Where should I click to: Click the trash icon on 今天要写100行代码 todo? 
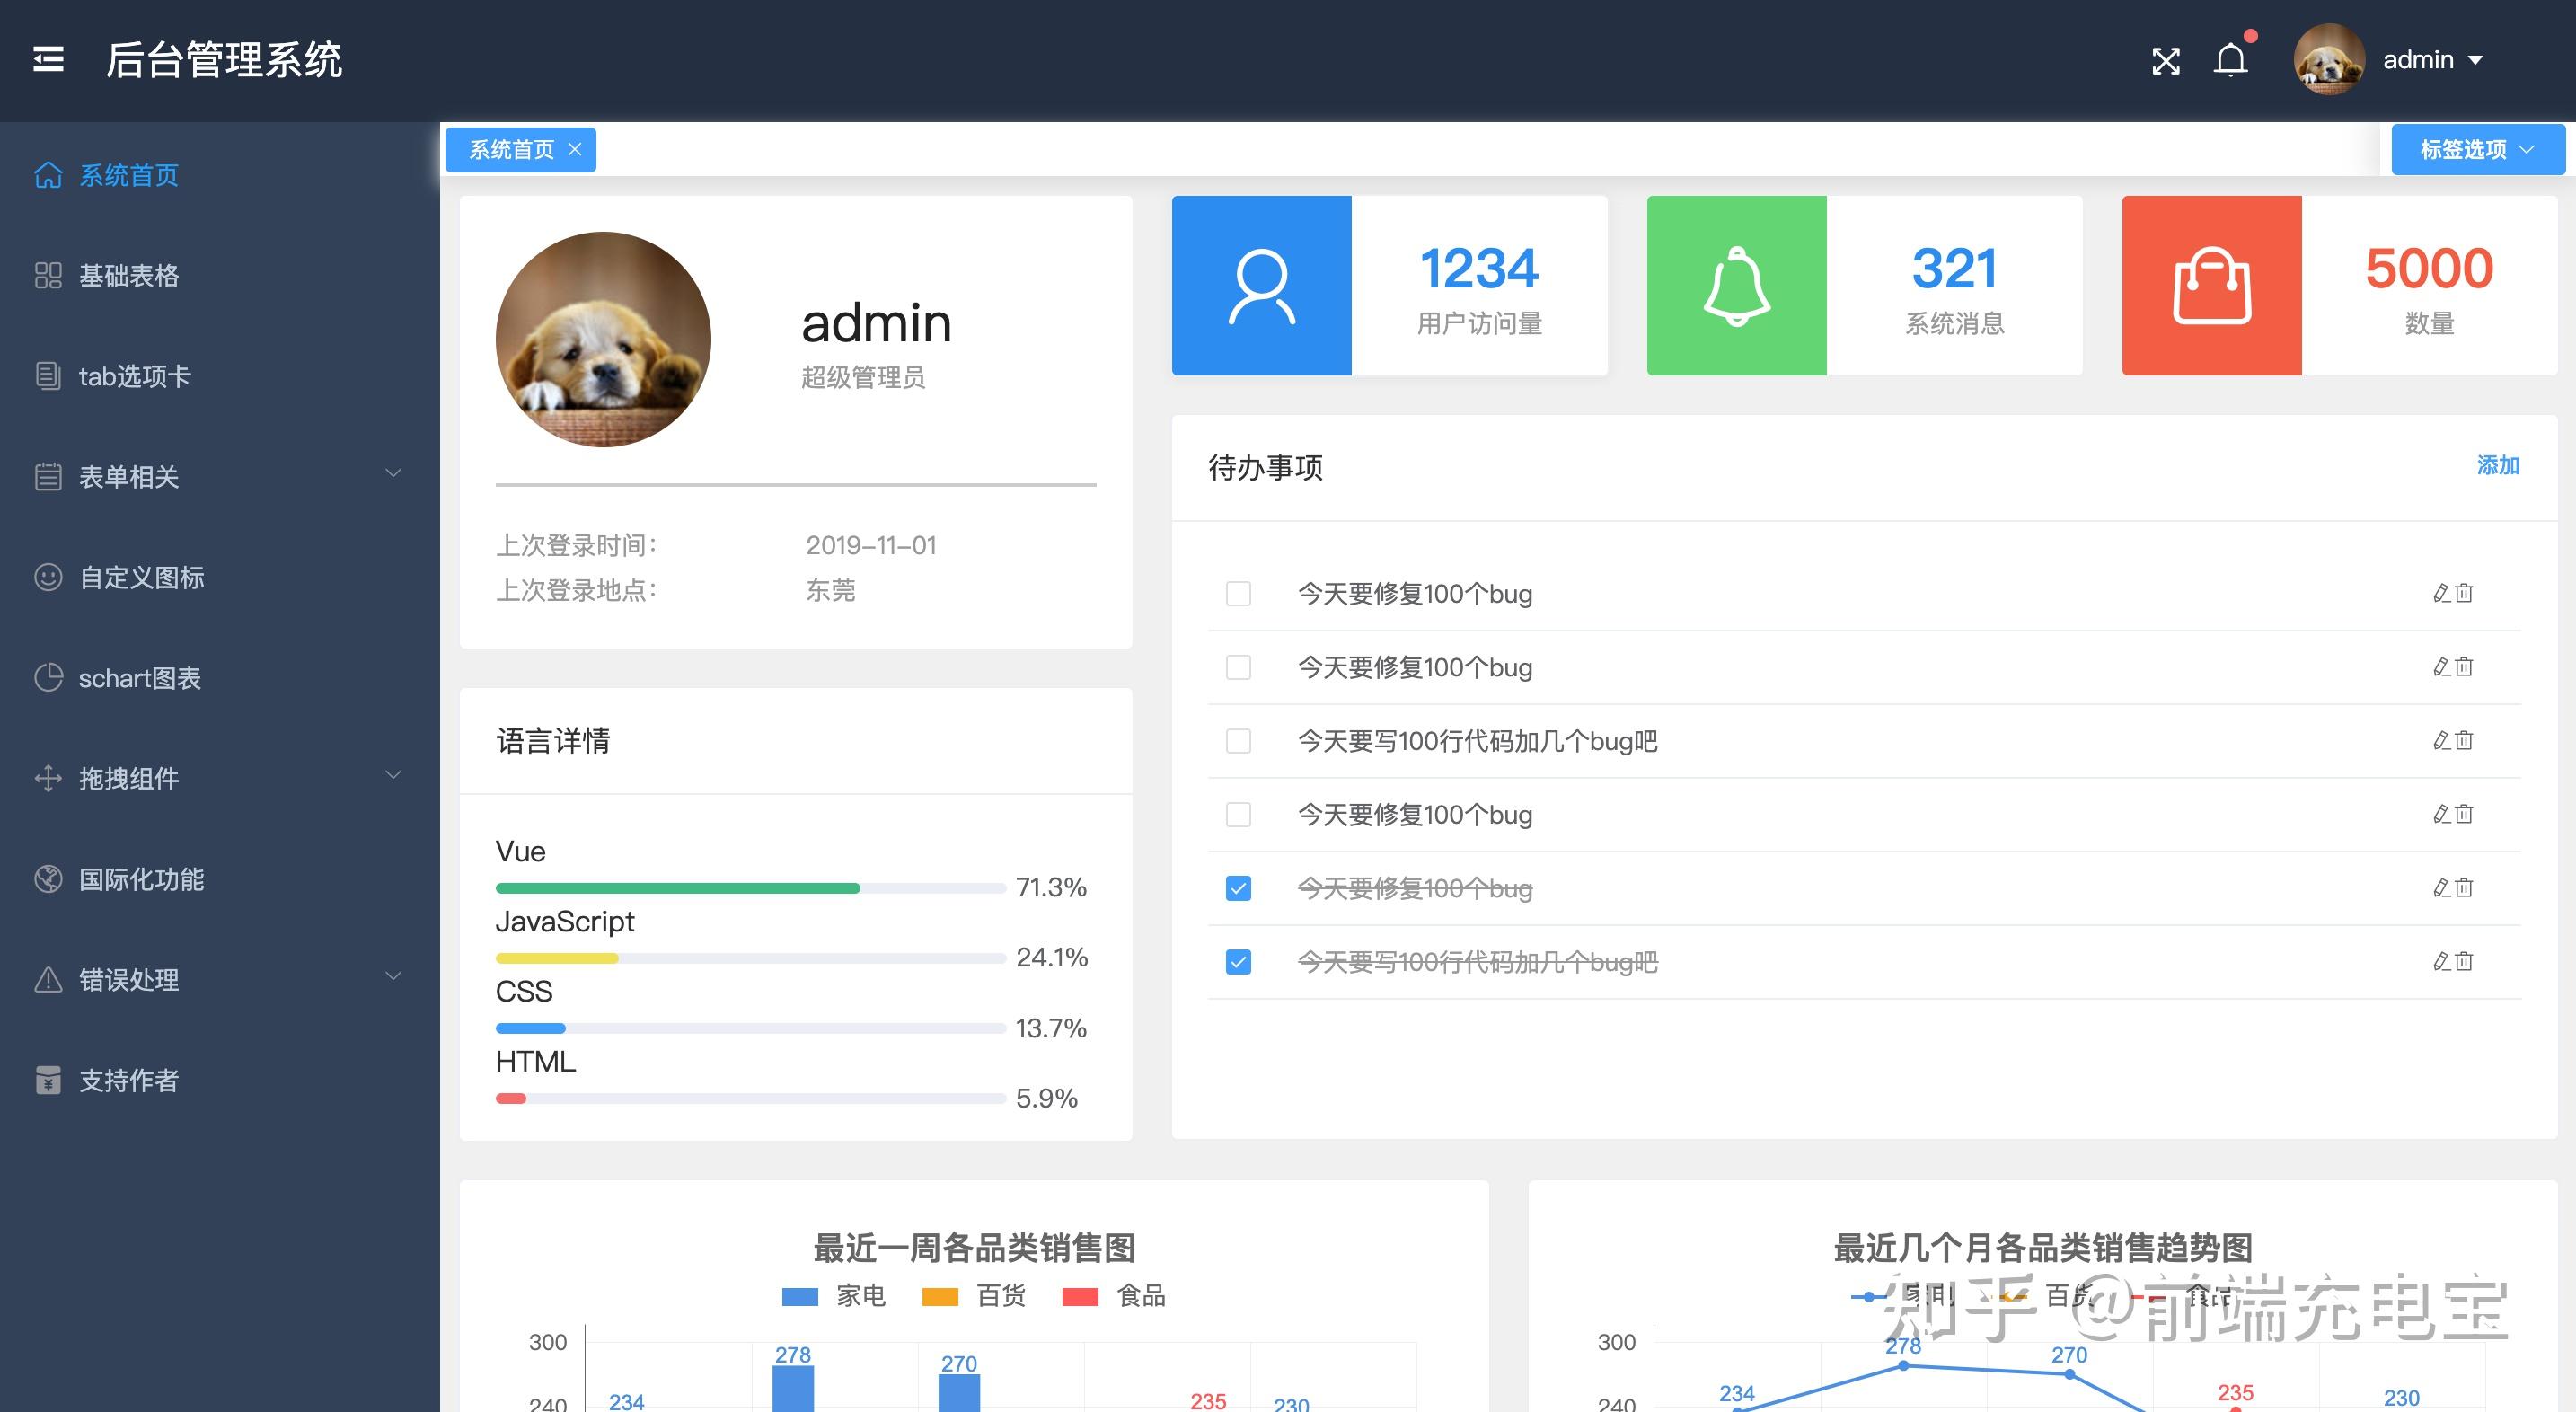(2462, 740)
